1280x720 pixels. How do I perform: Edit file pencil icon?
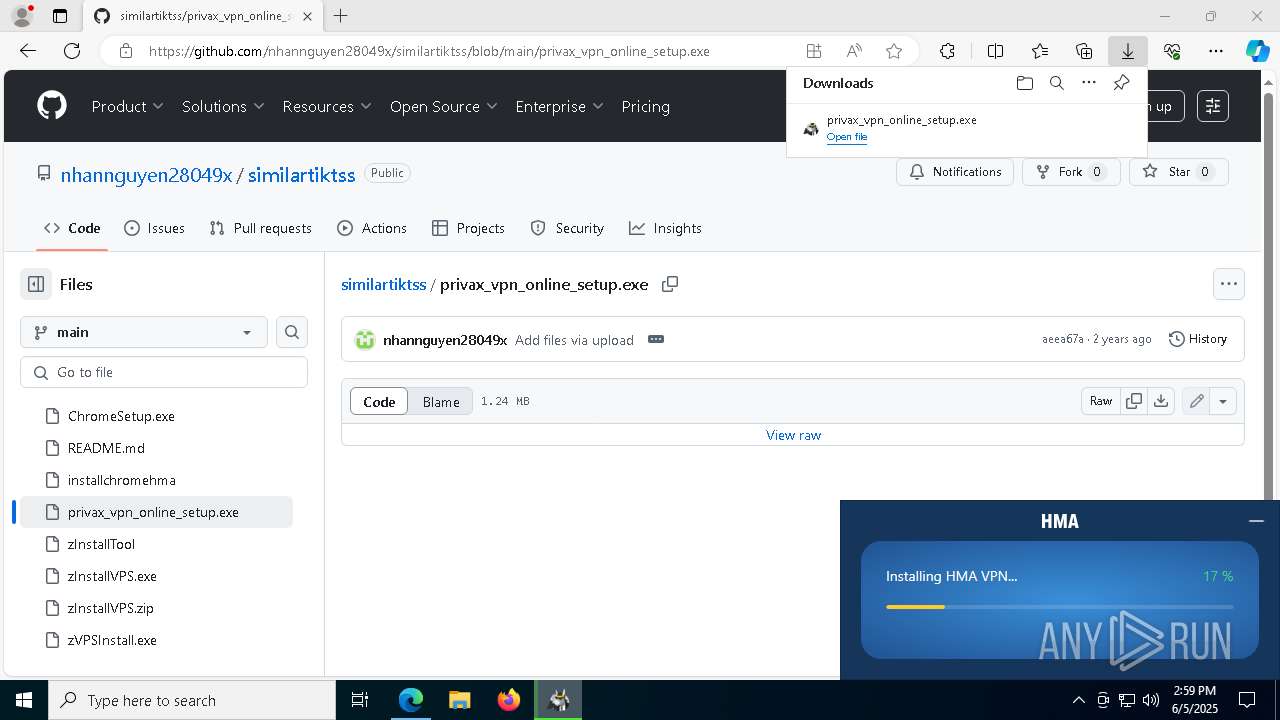[1196, 401]
